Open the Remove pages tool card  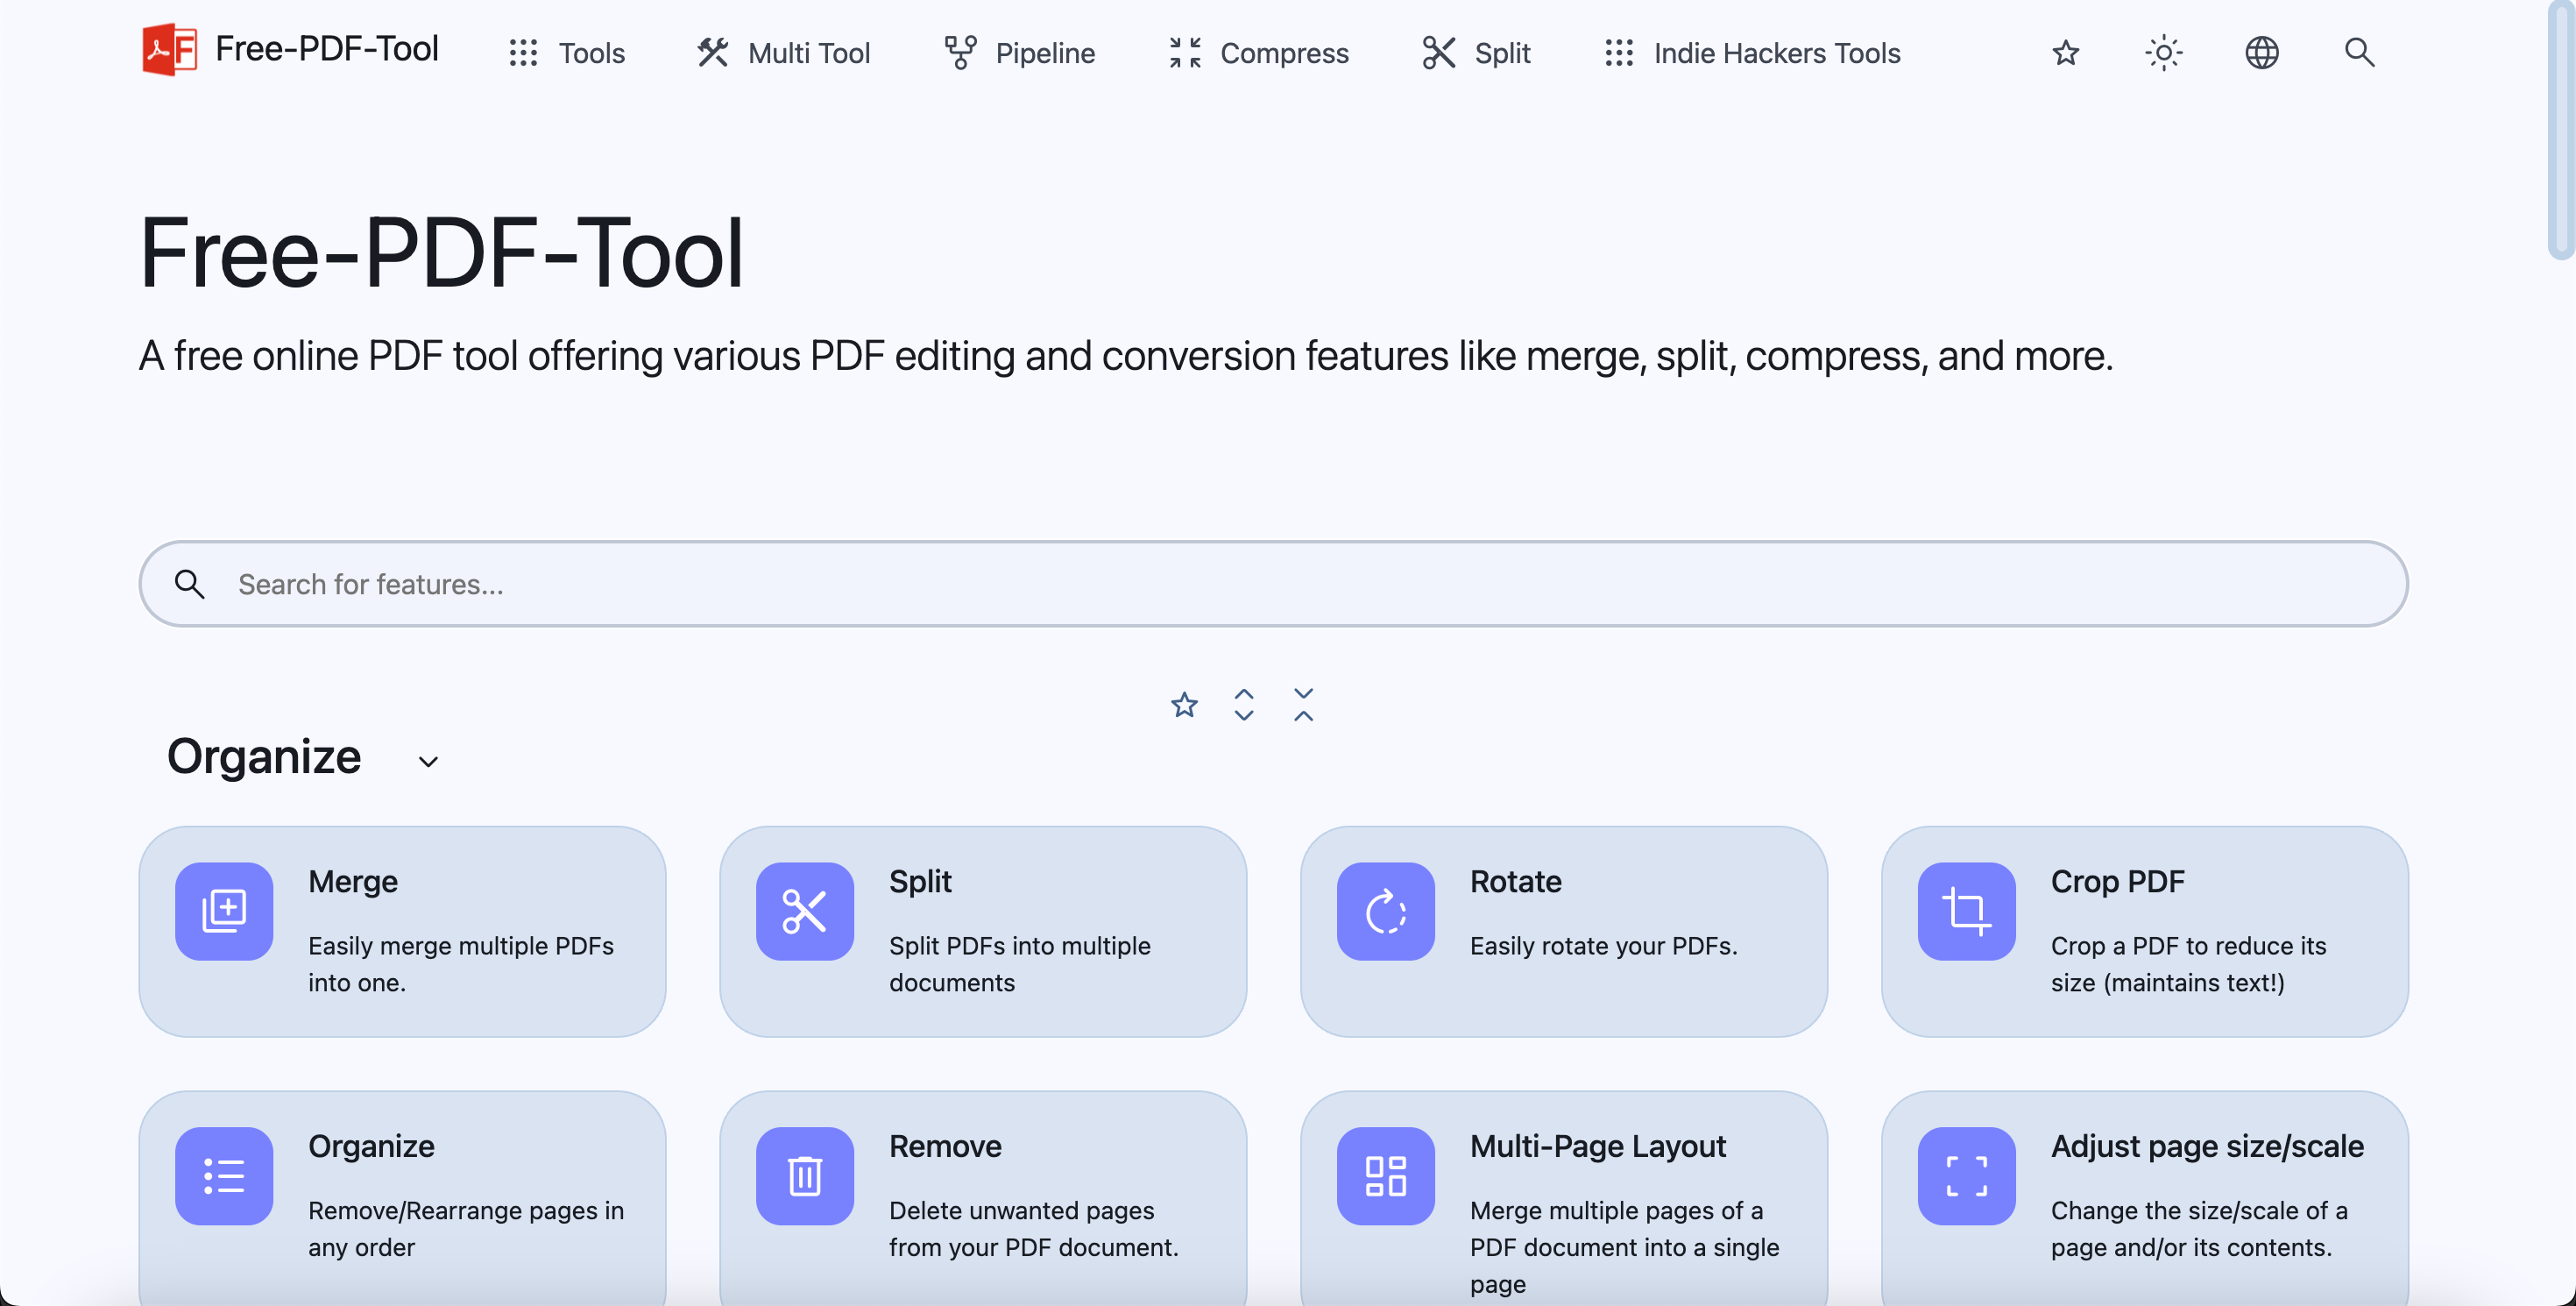[x=983, y=1198]
